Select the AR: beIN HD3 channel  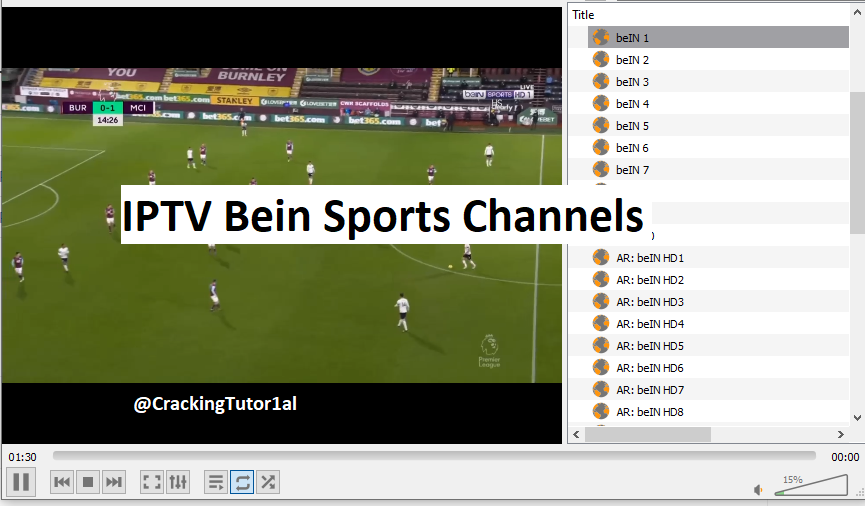pos(718,302)
